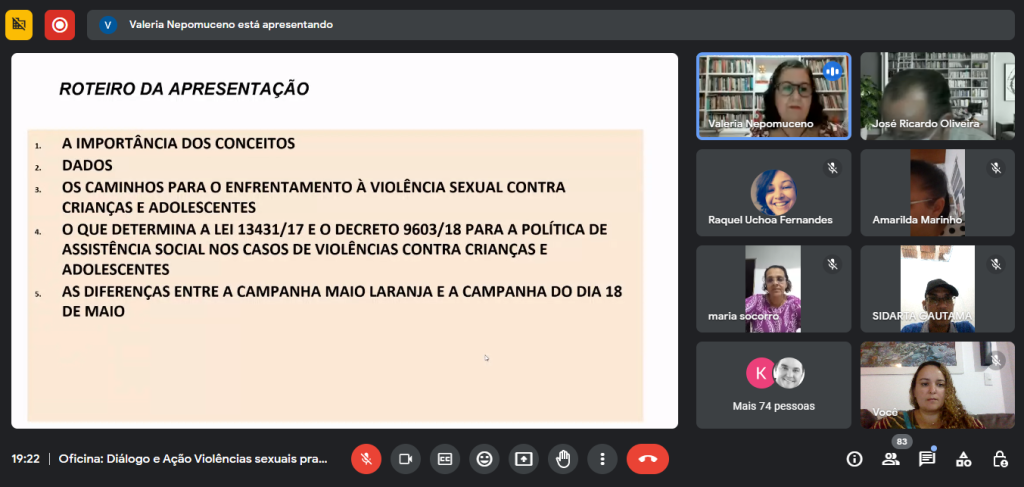Toggle the camera on or off
The height and width of the screenshot is (487, 1024).
coord(405,459)
